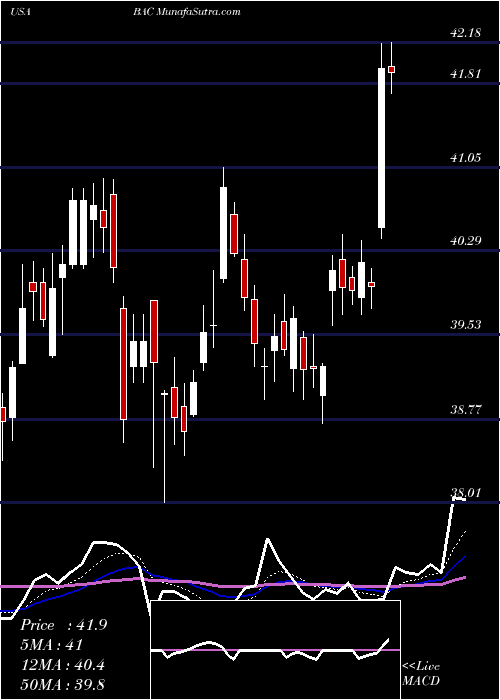Click the 50MA : 39.8 readout
The height and width of the screenshot is (700, 500).
click(x=62, y=685)
